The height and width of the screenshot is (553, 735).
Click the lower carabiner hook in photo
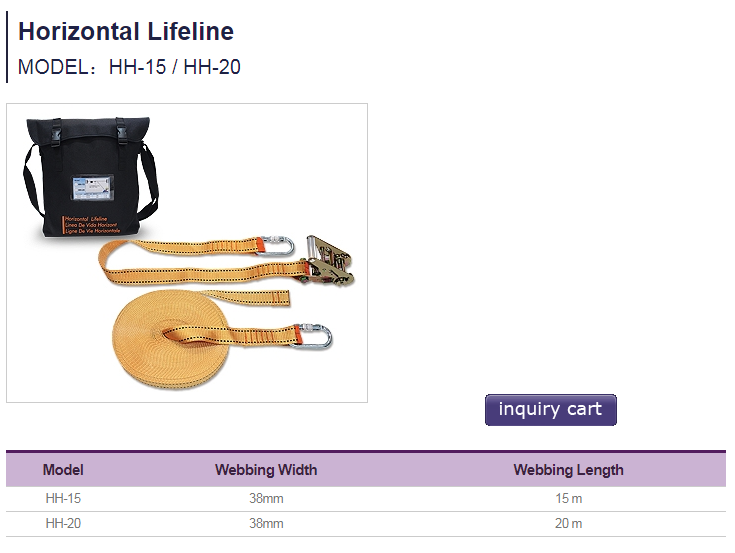click(314, 336)
